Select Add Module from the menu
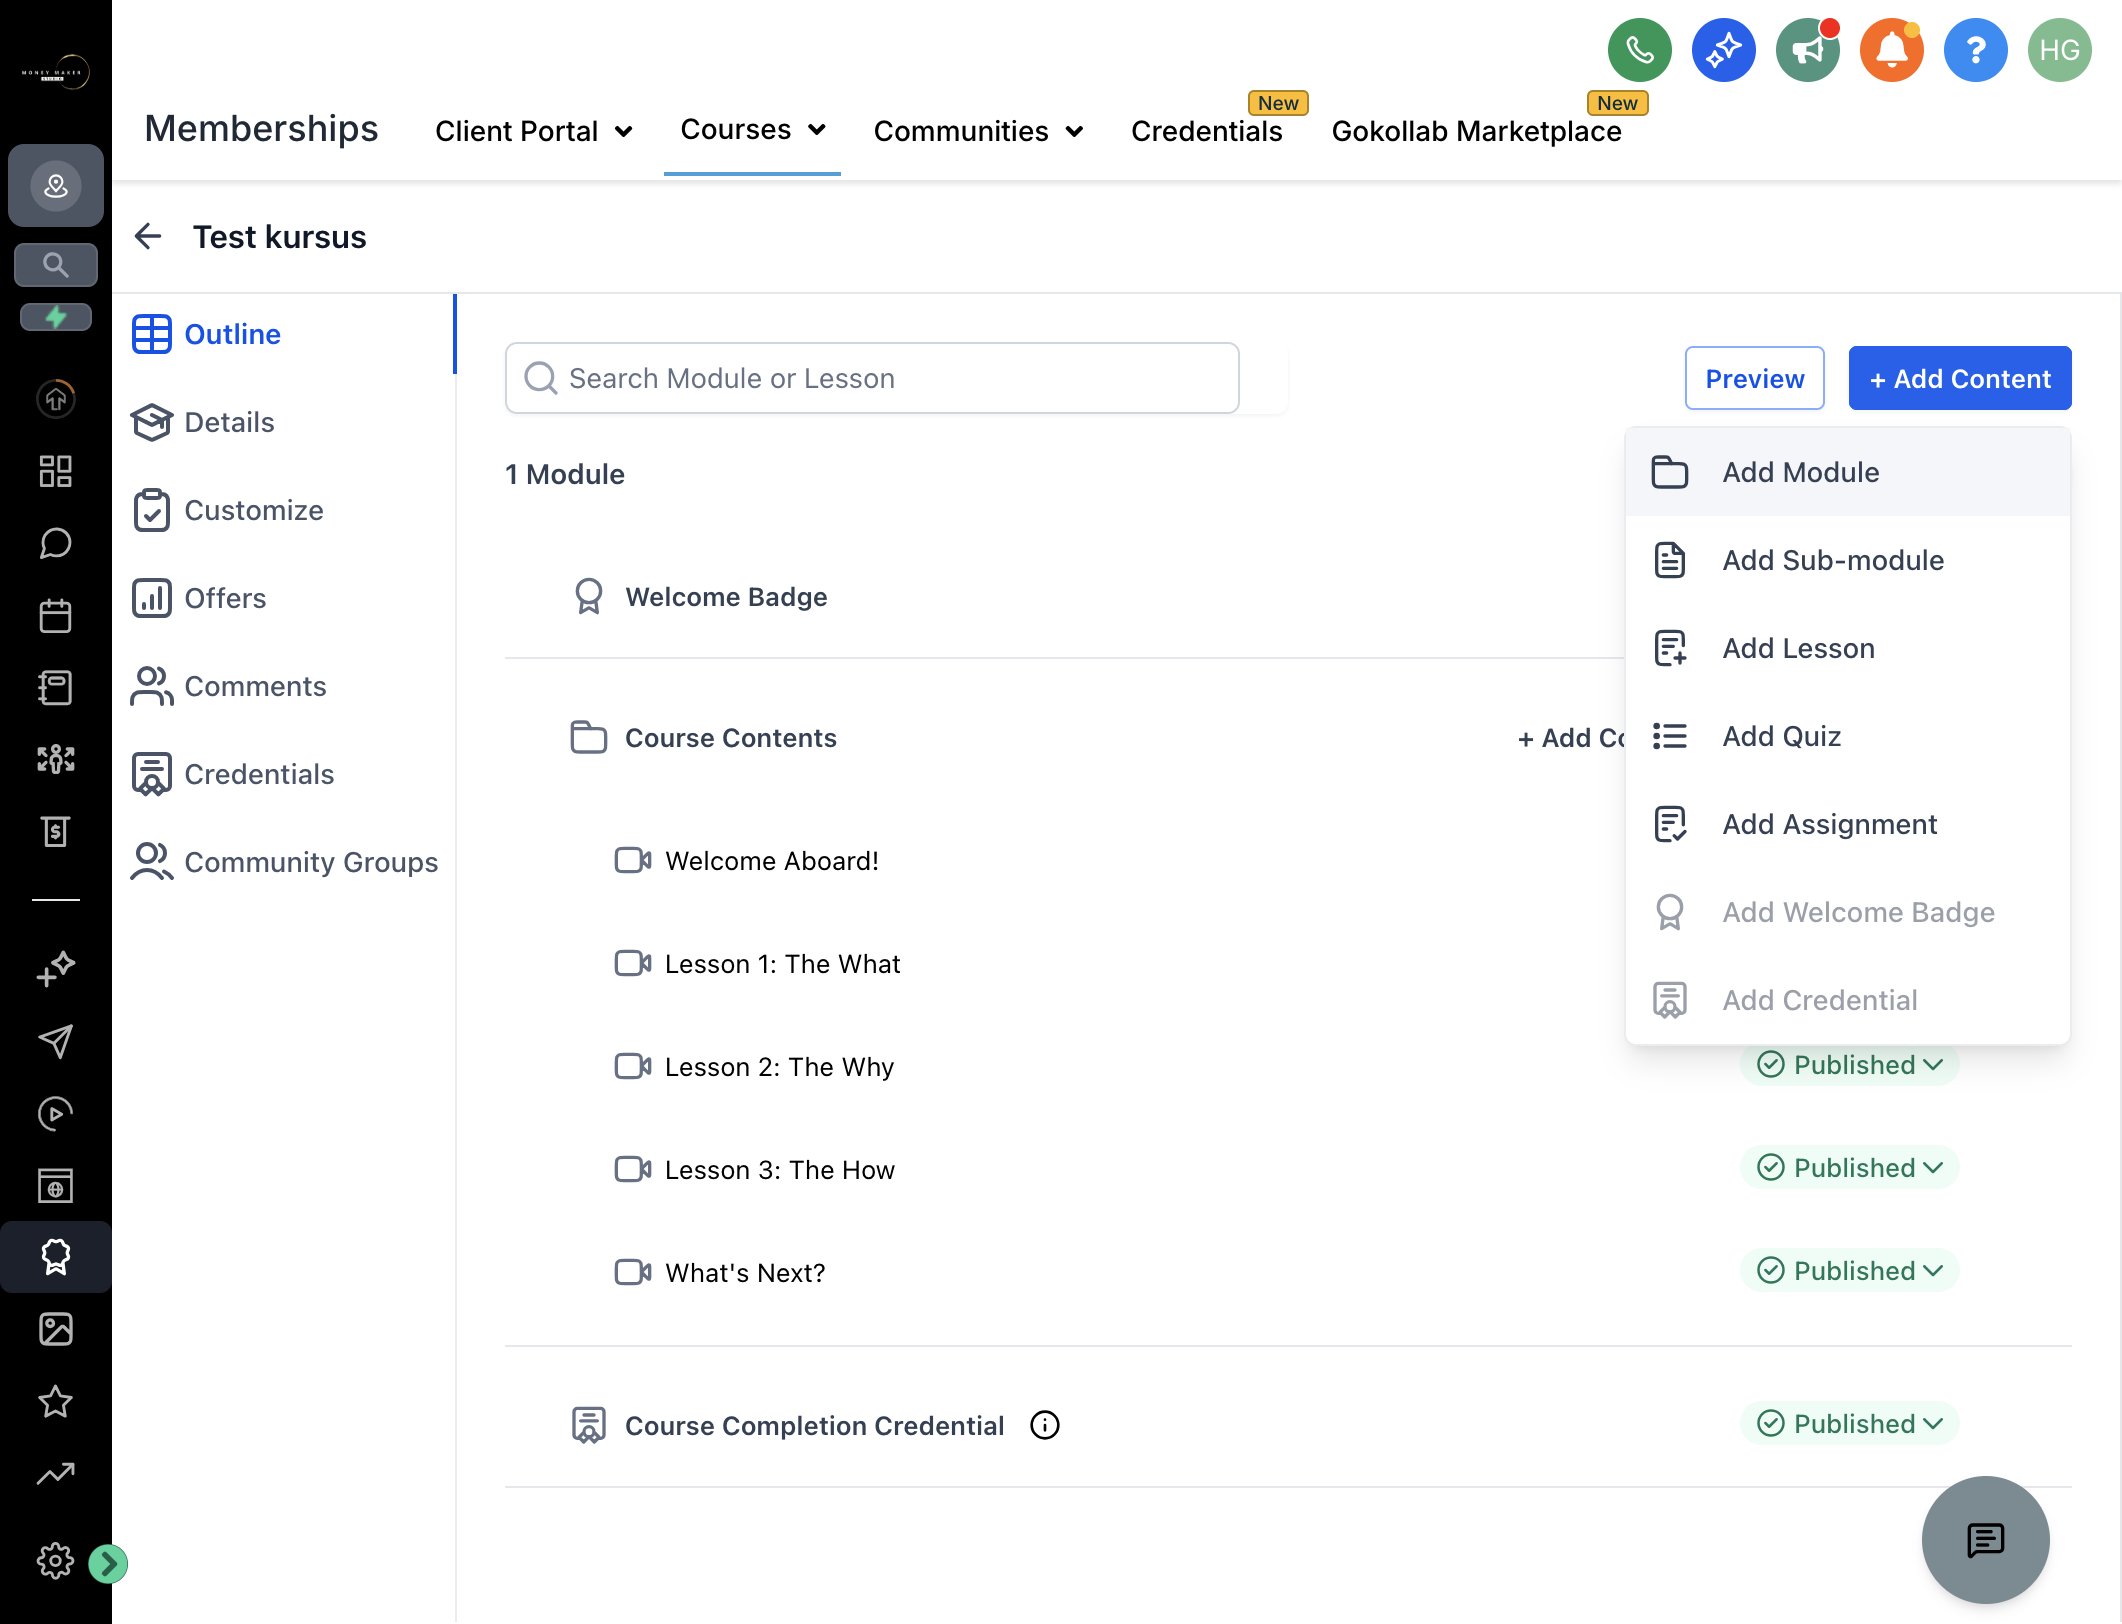2122x1624 pixels. 1847,472
